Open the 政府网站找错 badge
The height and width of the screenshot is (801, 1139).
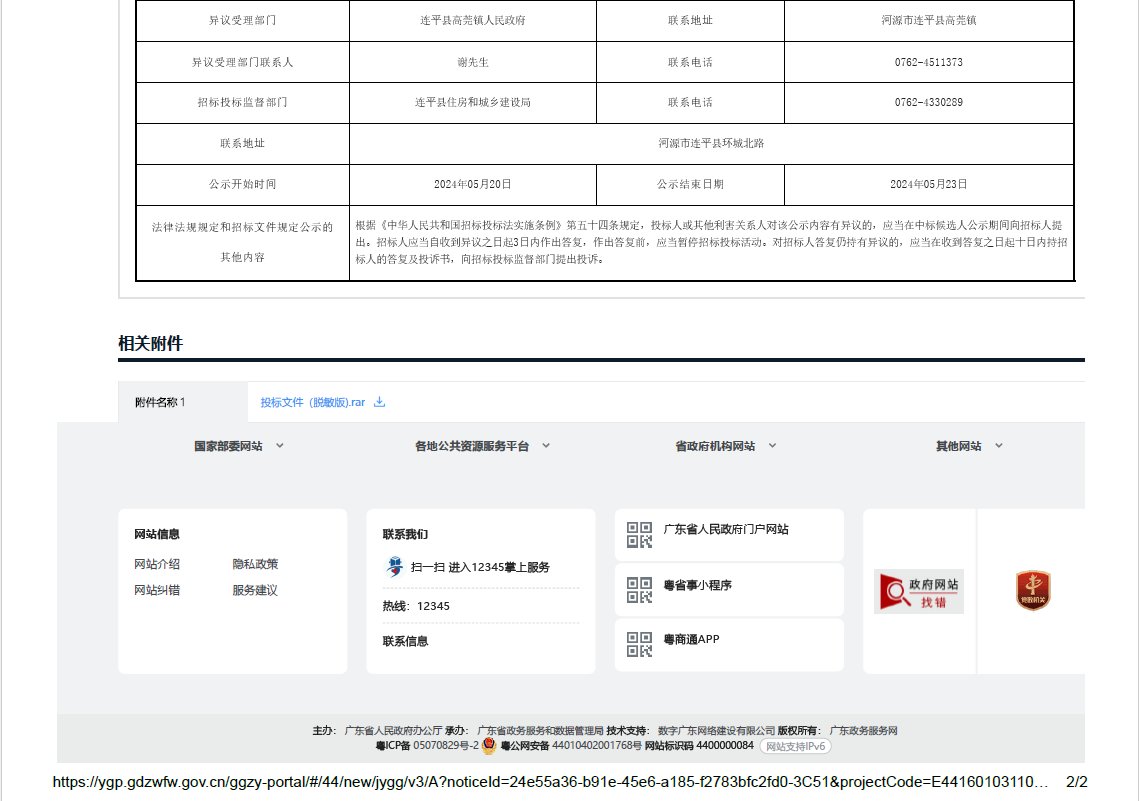pyautogui.click(x=918, y=591)
